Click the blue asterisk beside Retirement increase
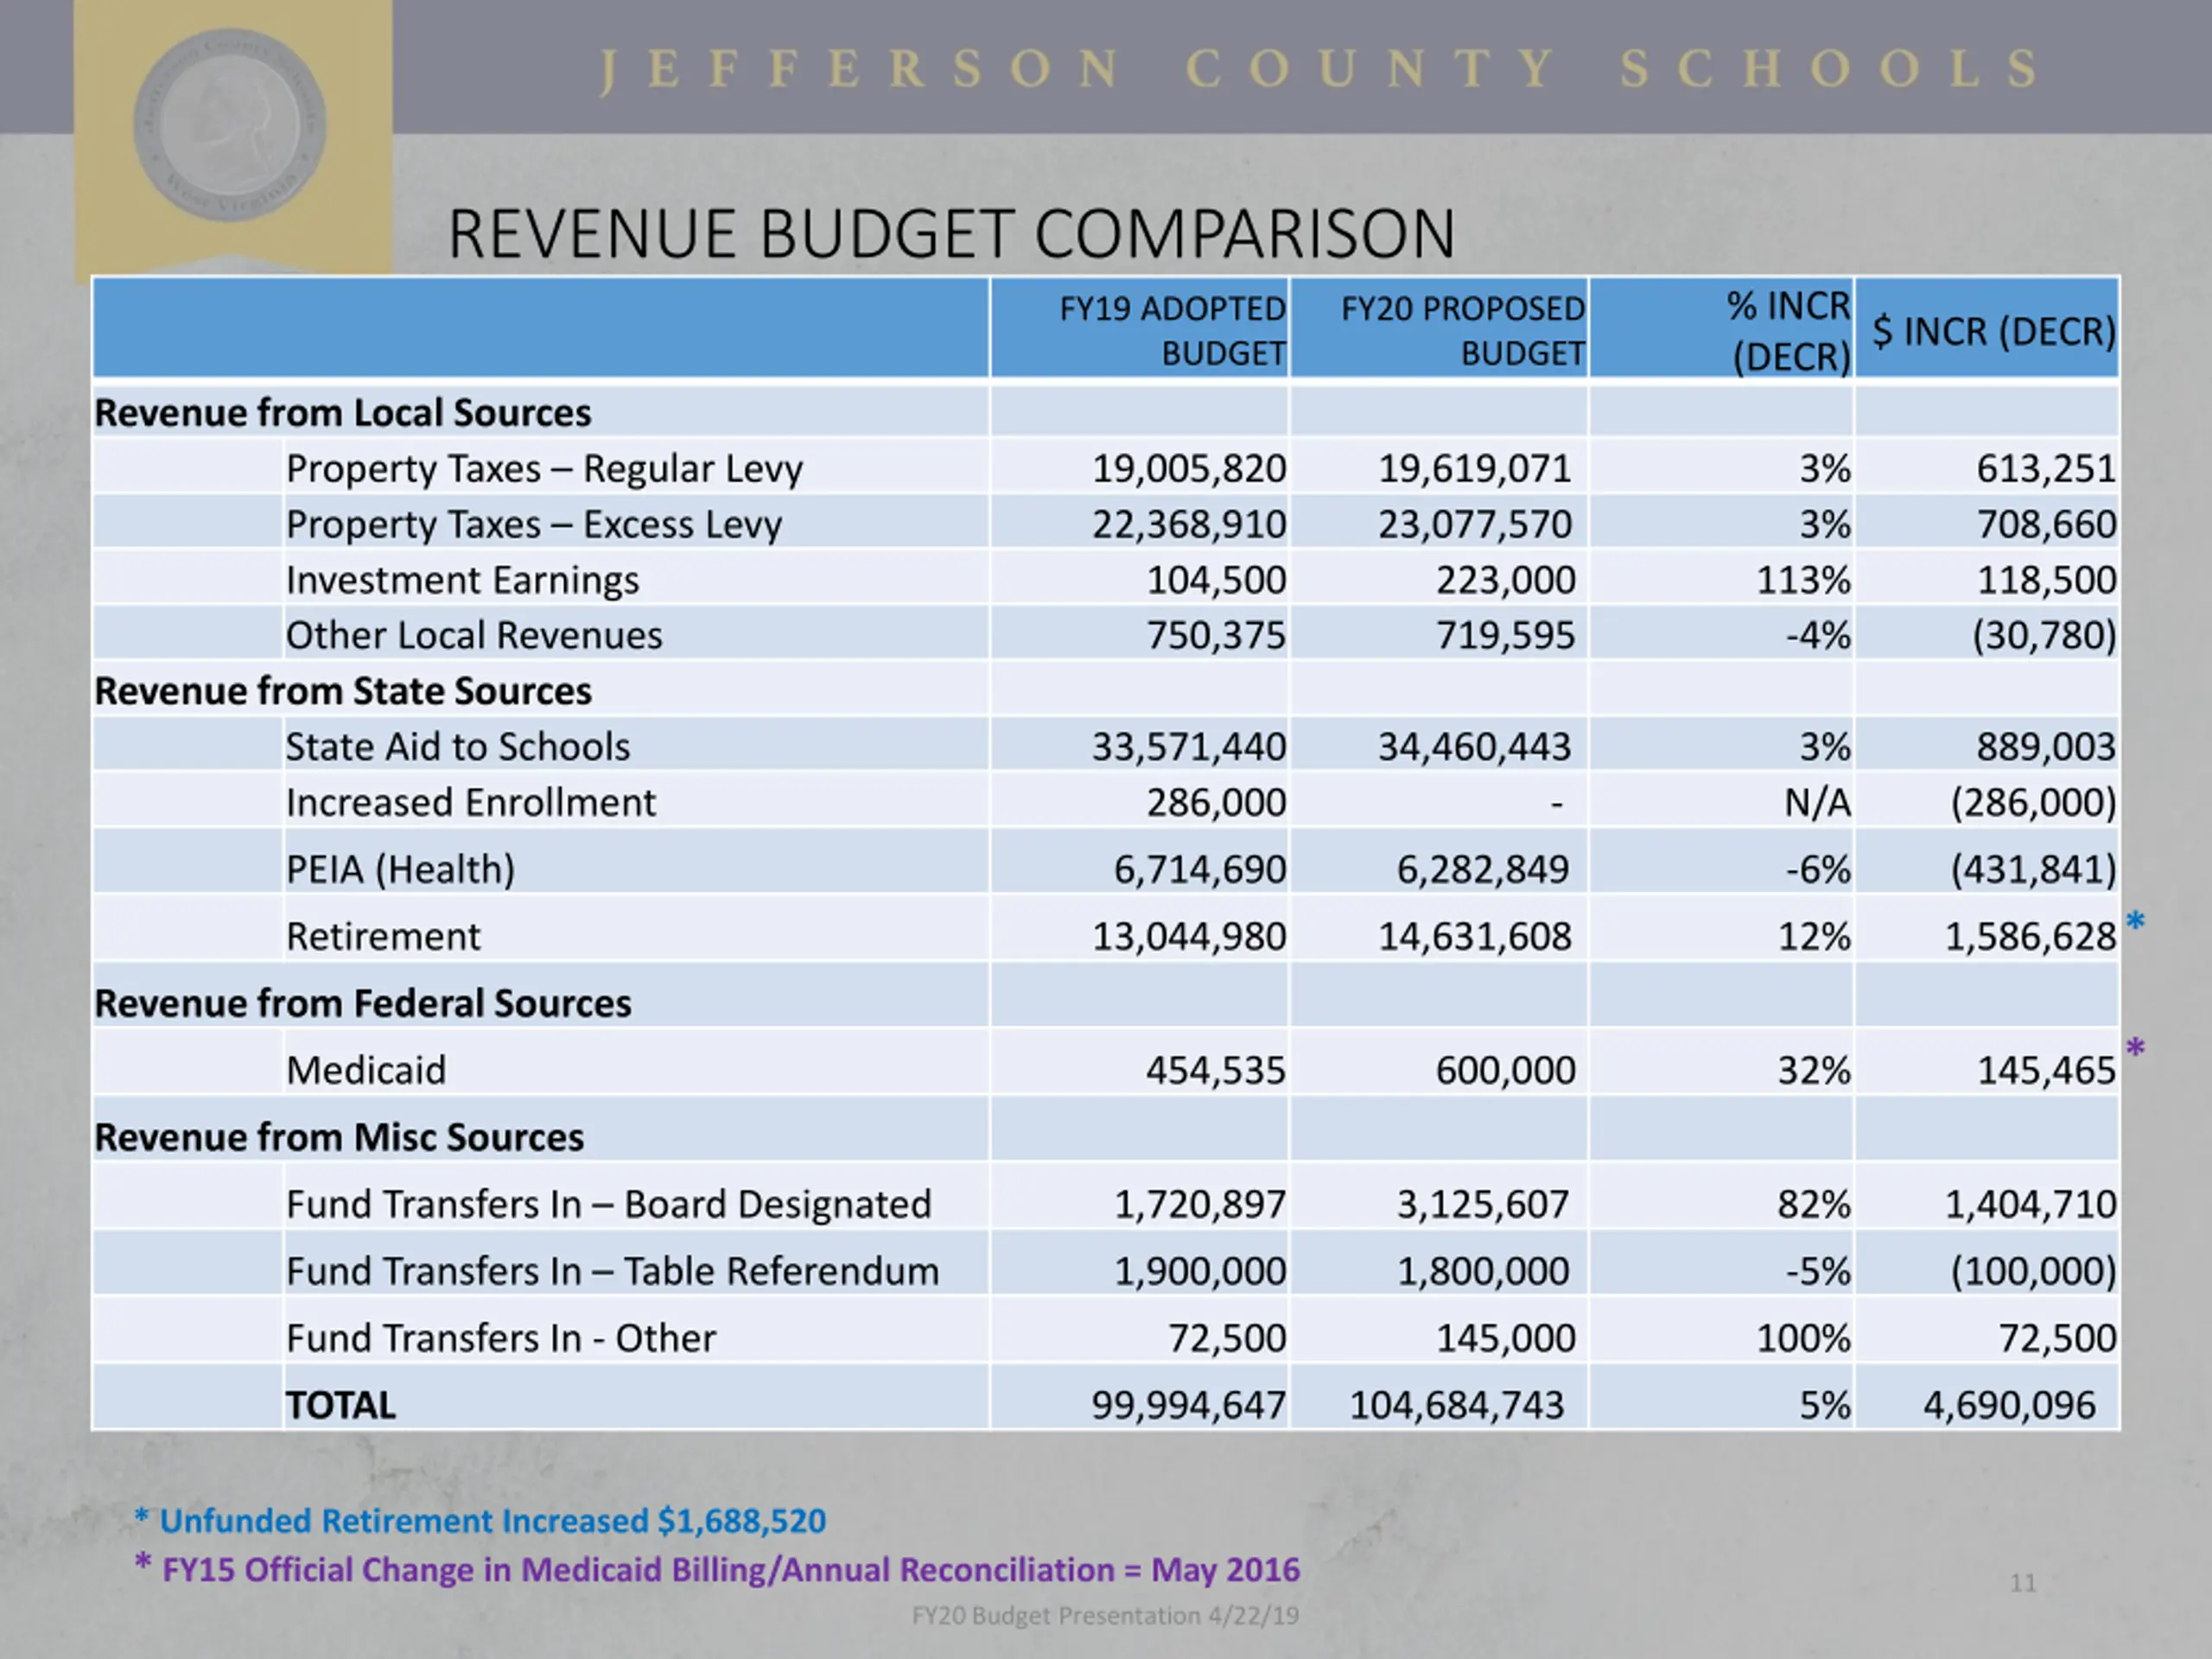 coord(2135,922)
